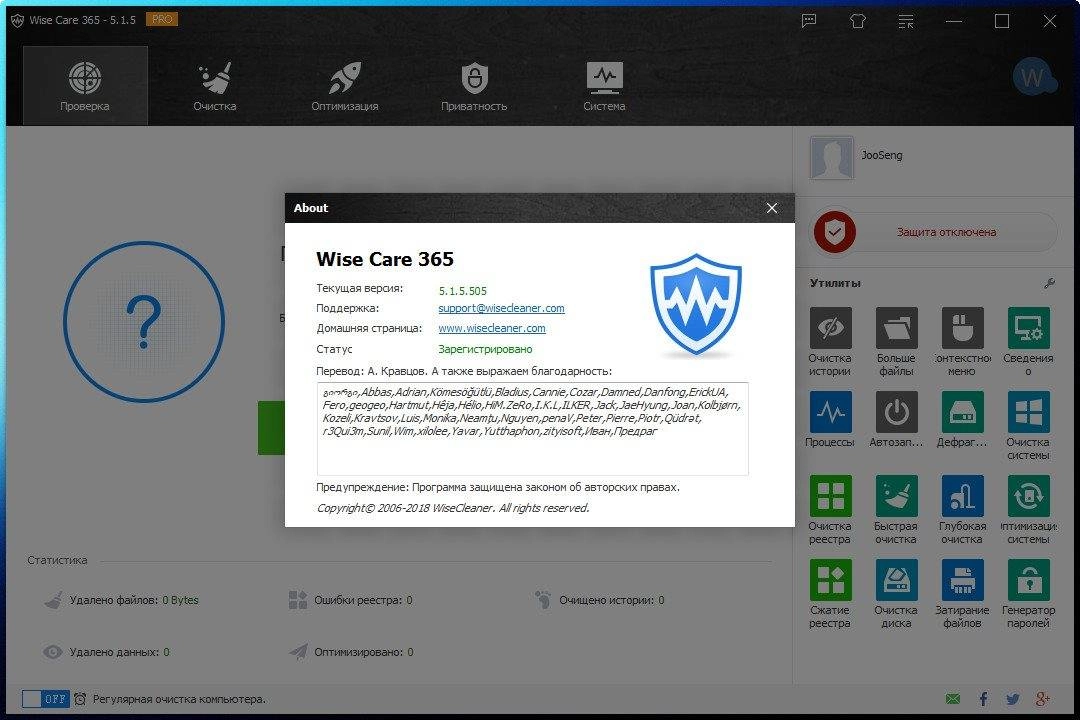Viewport: 1080px width, 720px height.
Task: Click the Удалено файлов: 0 Bytes statistic
Action: pyautogui.click(x=122, y=600)
